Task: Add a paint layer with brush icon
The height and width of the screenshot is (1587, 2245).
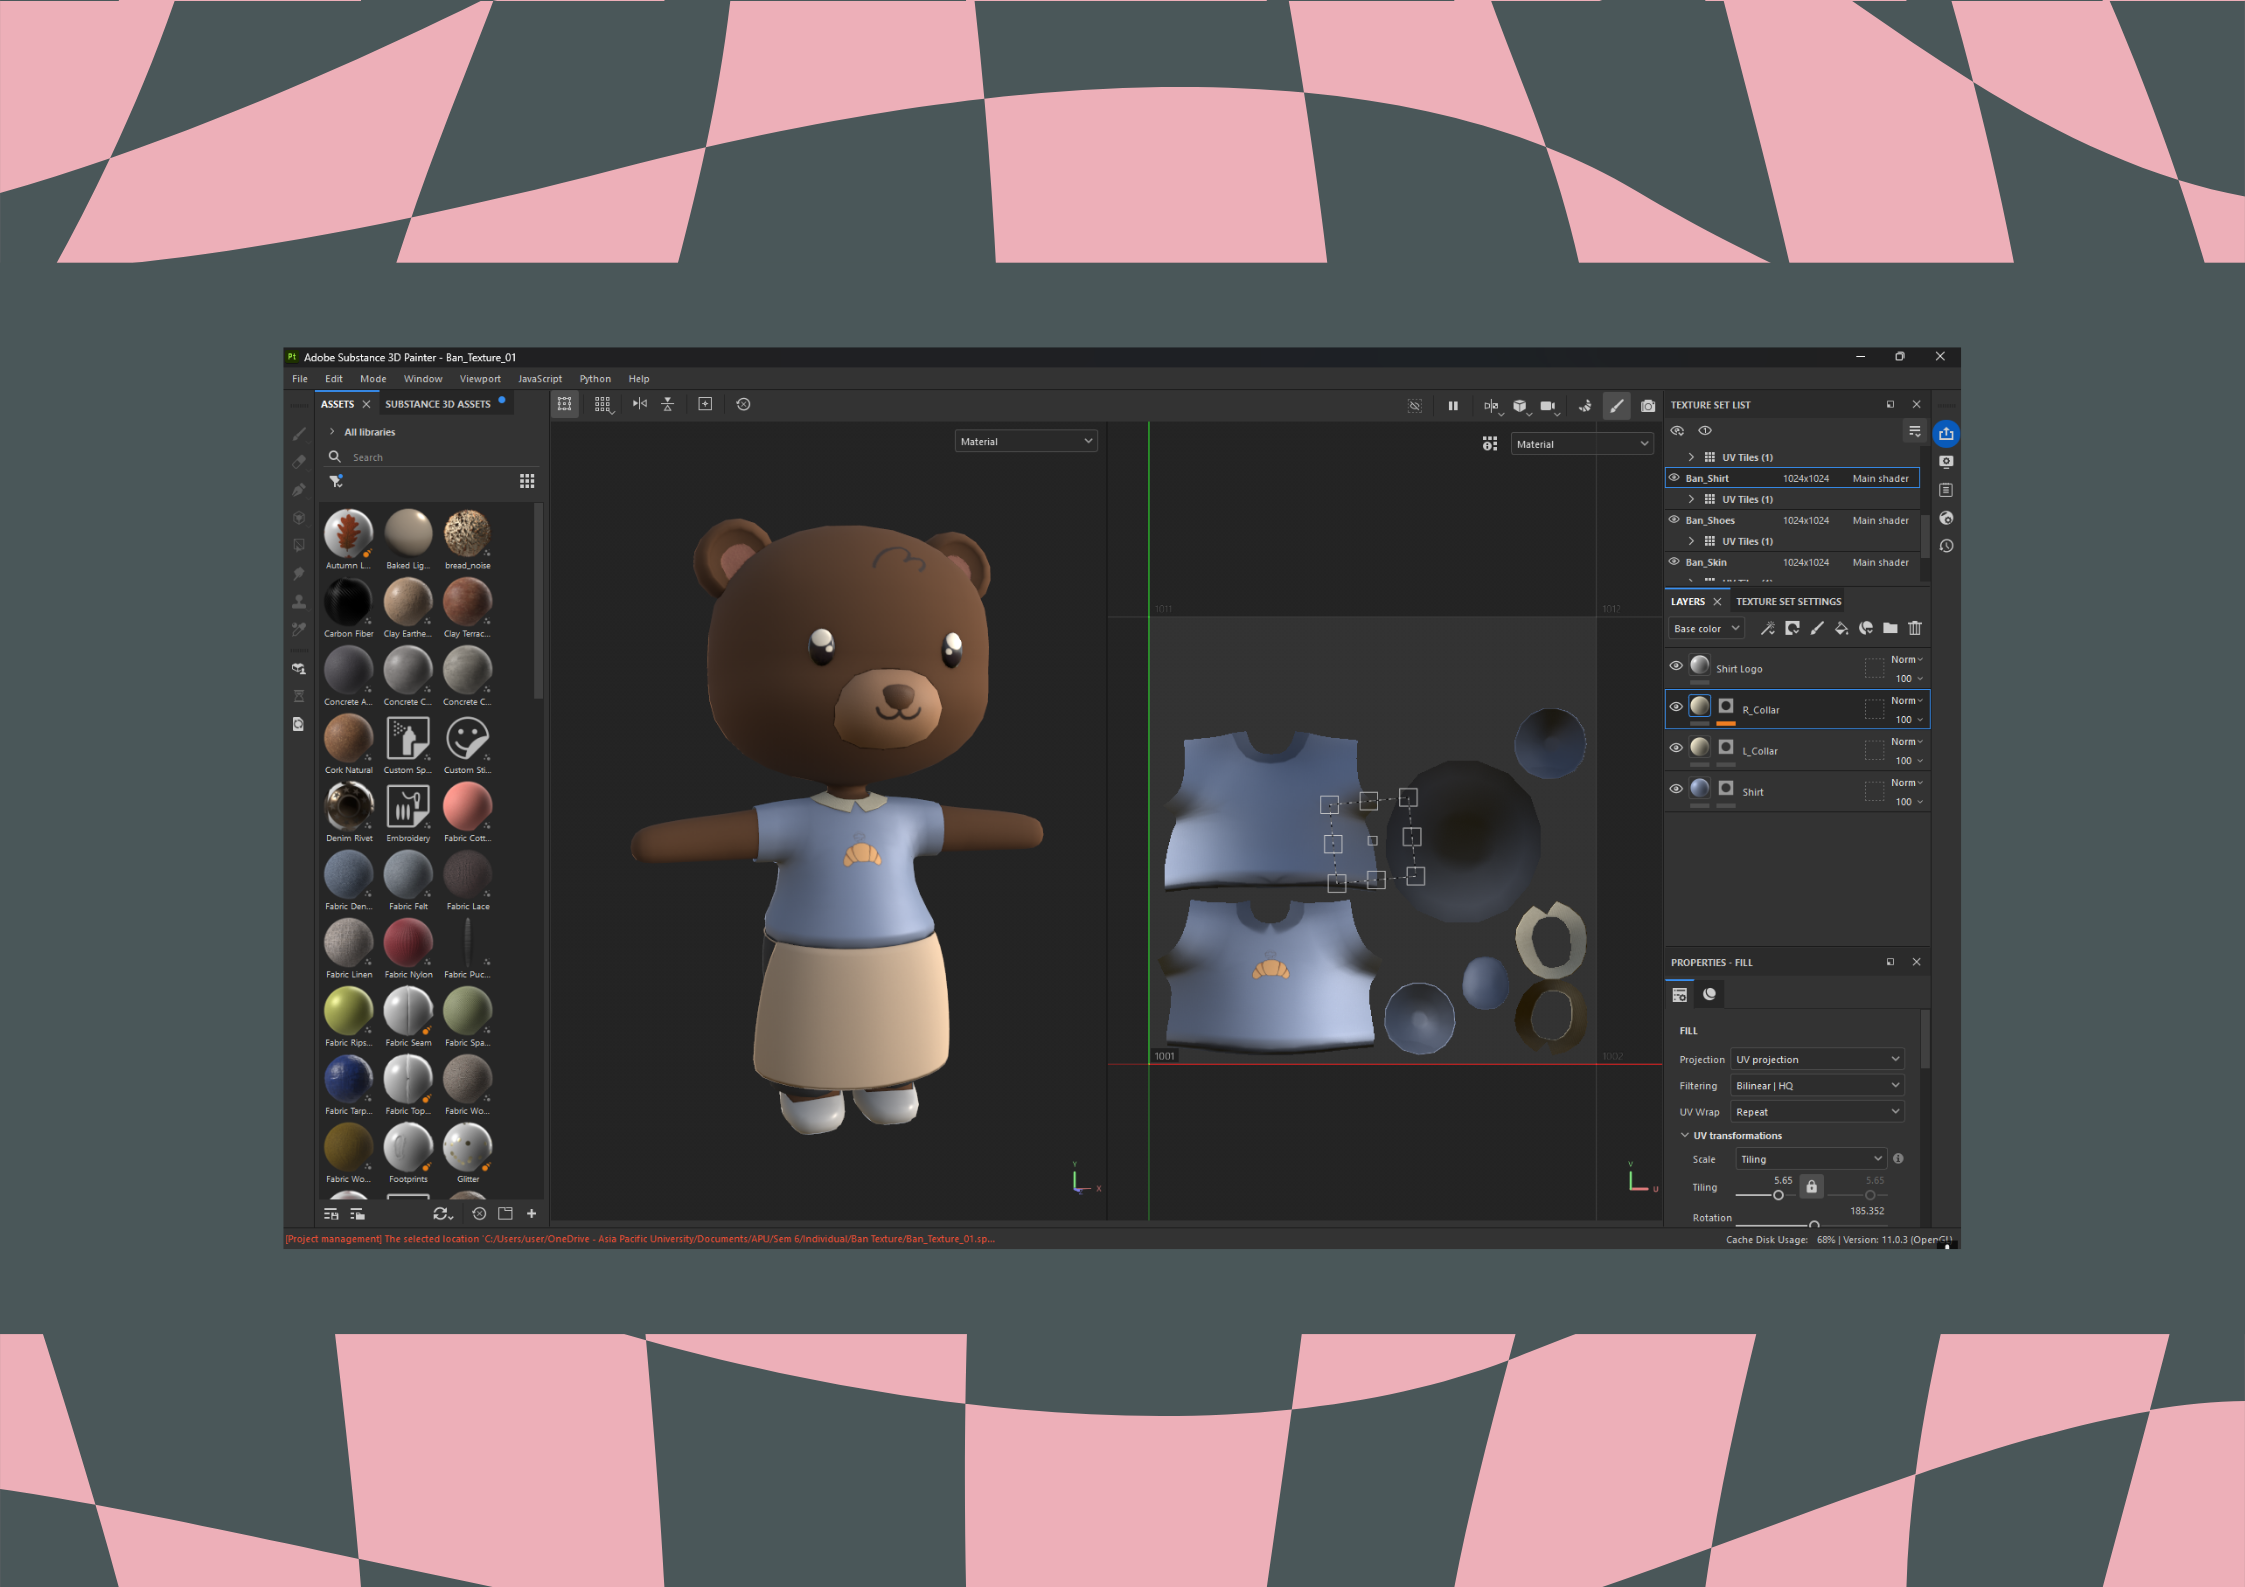Action: (x=1817, y=628)
